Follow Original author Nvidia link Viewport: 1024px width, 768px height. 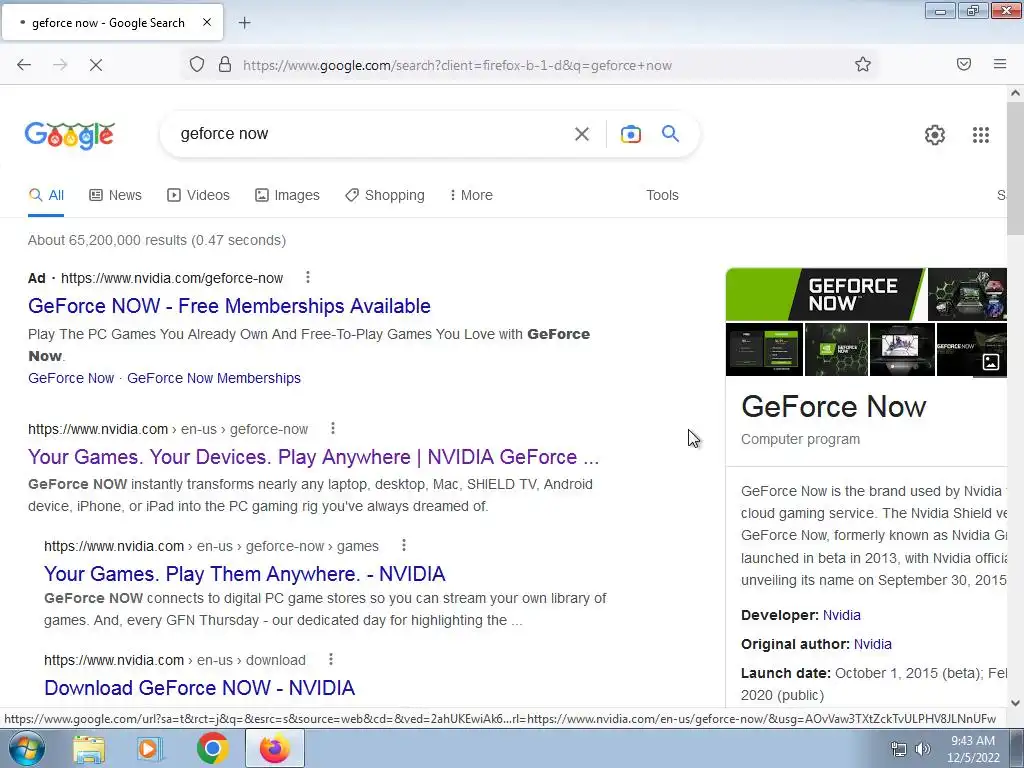(x=872, y=644)
